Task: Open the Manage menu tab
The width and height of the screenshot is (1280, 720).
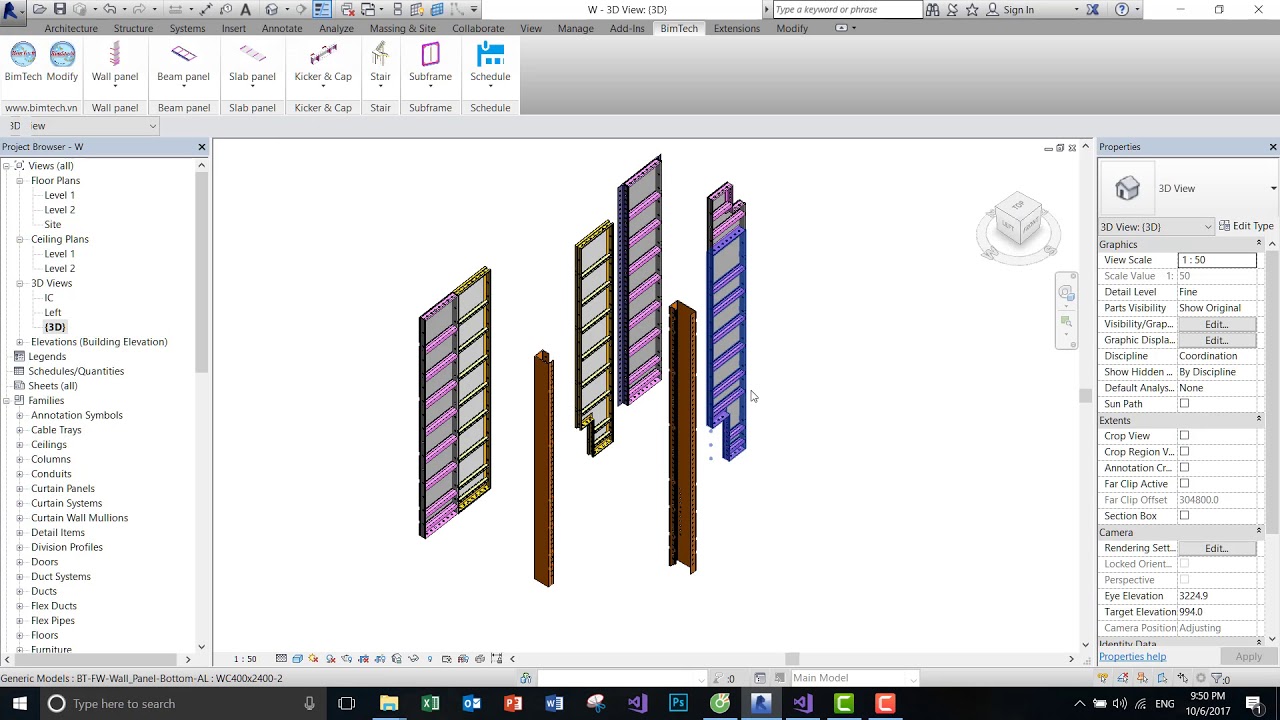Action: [x=575, y=28]
